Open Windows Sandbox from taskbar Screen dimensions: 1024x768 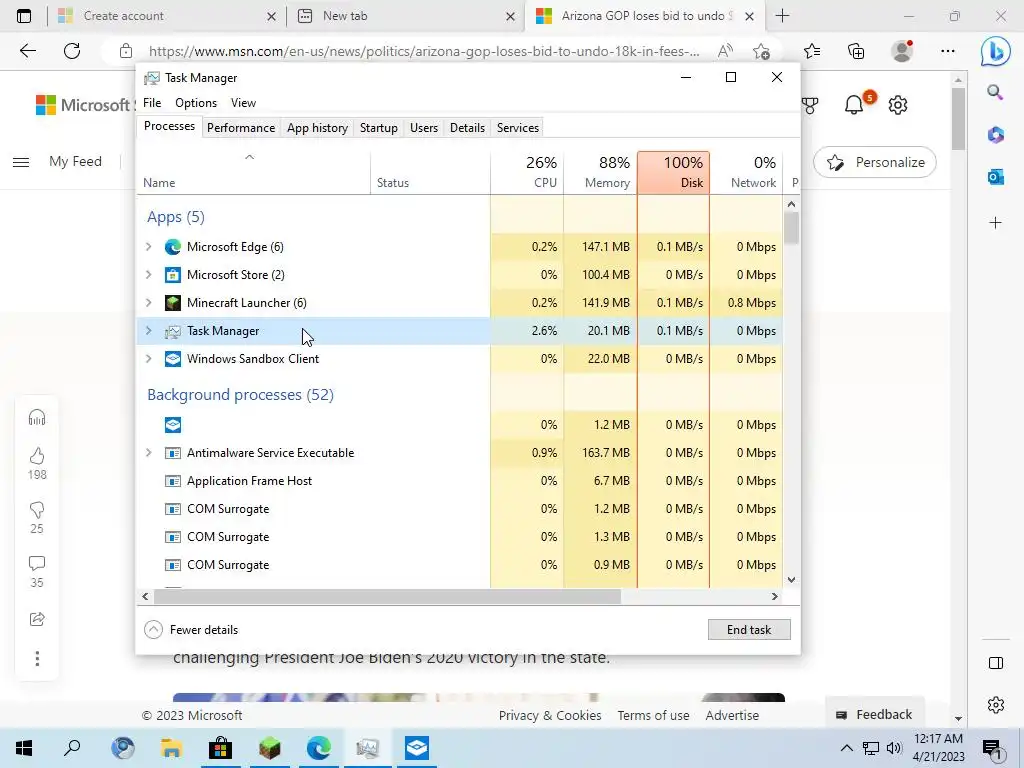[417, 748]
